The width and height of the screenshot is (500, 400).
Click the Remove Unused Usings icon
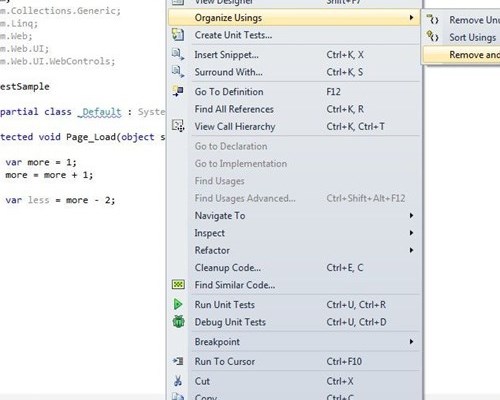[433, 20]
